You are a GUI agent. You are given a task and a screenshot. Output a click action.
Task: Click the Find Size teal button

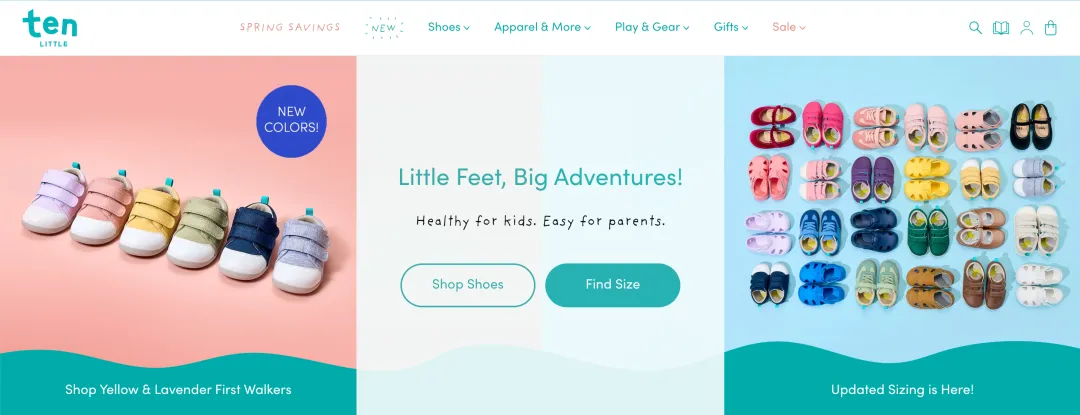(612, 284)
